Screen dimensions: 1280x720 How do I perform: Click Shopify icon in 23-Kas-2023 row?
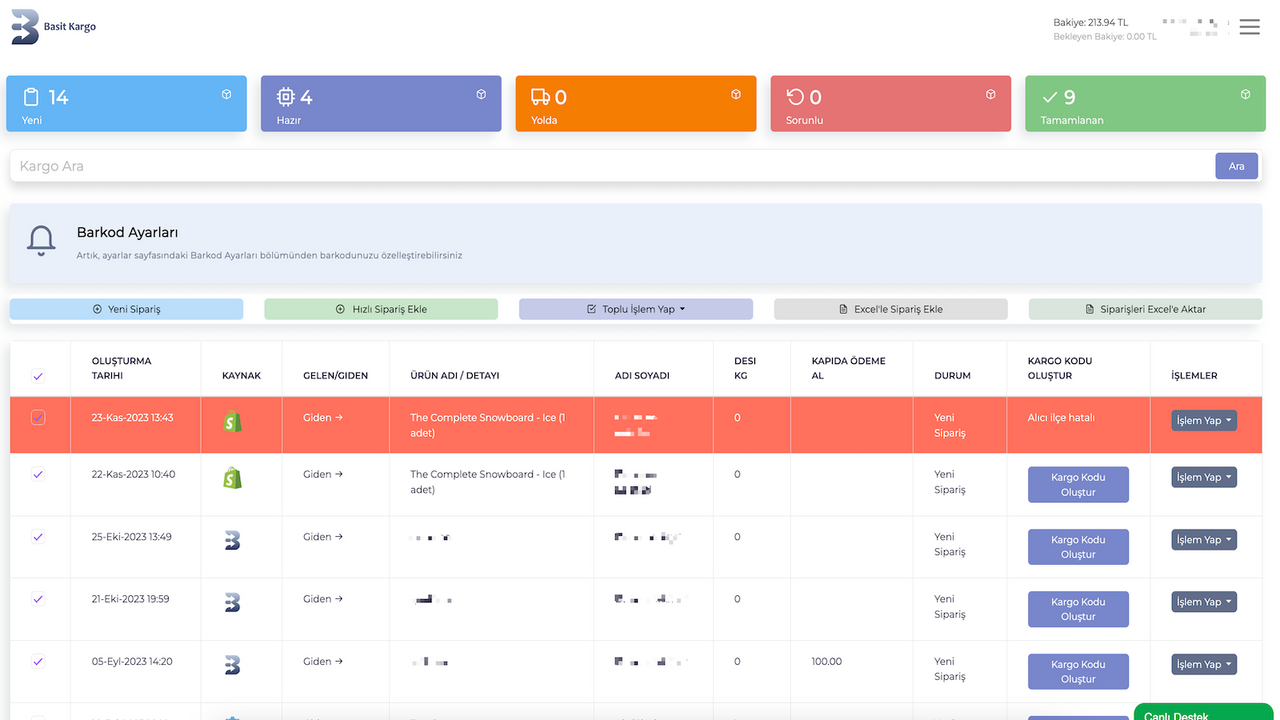(232, 421)
